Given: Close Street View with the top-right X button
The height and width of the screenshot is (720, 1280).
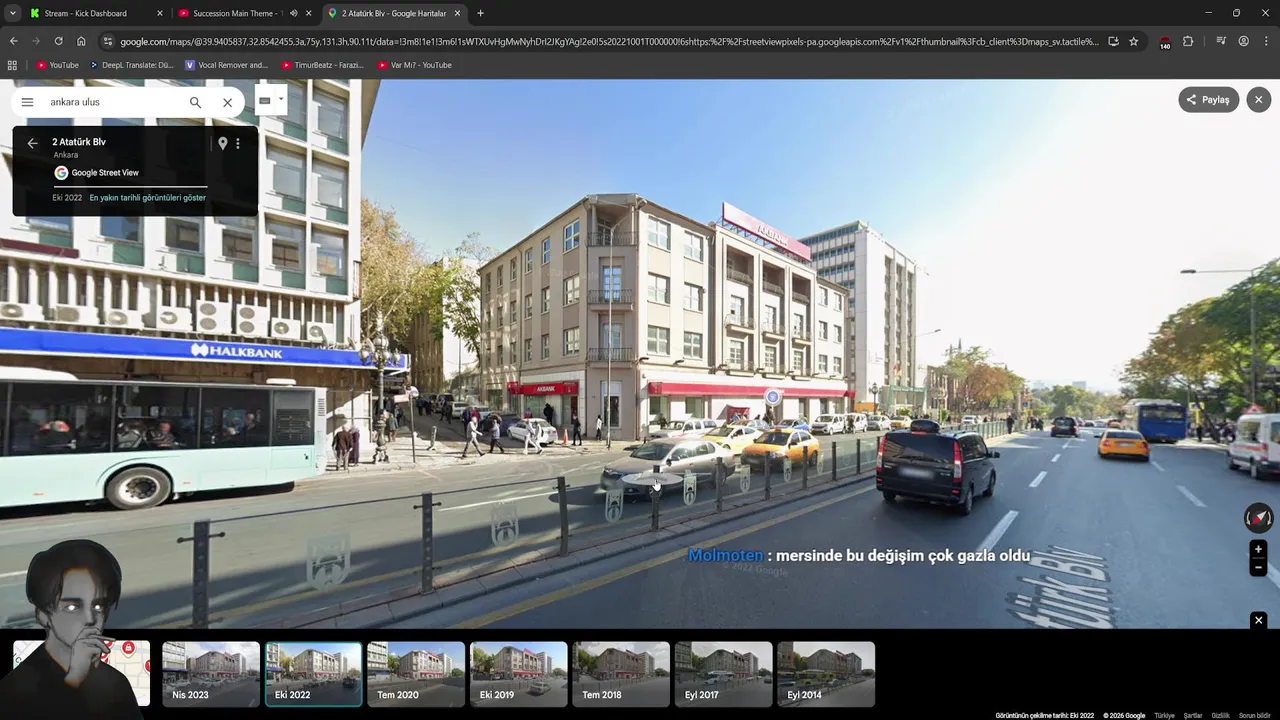Looking at the screenshot, I should point(1258,100).
